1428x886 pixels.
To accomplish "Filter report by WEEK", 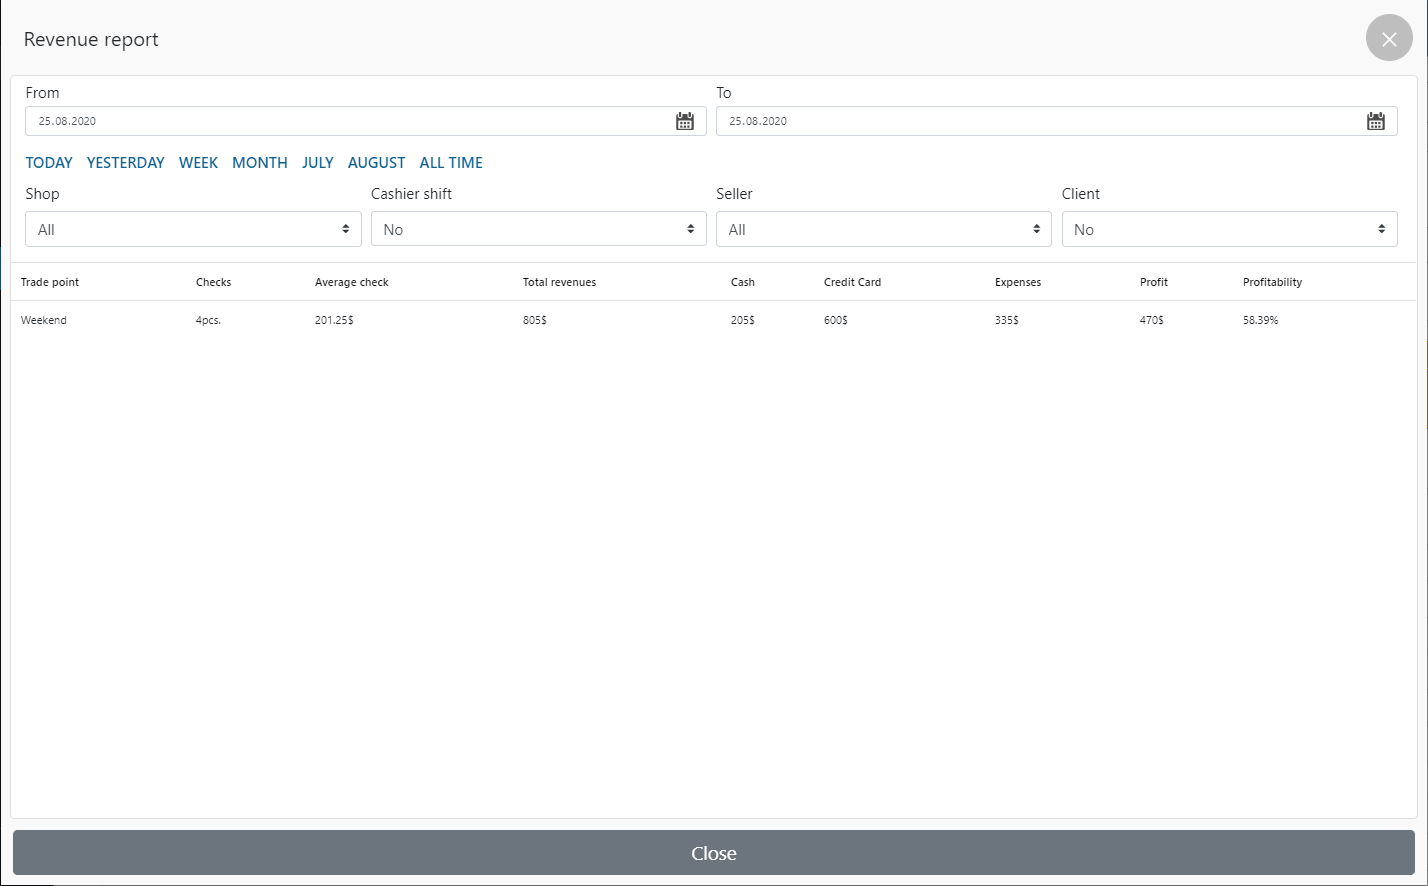I will point(198,163).
